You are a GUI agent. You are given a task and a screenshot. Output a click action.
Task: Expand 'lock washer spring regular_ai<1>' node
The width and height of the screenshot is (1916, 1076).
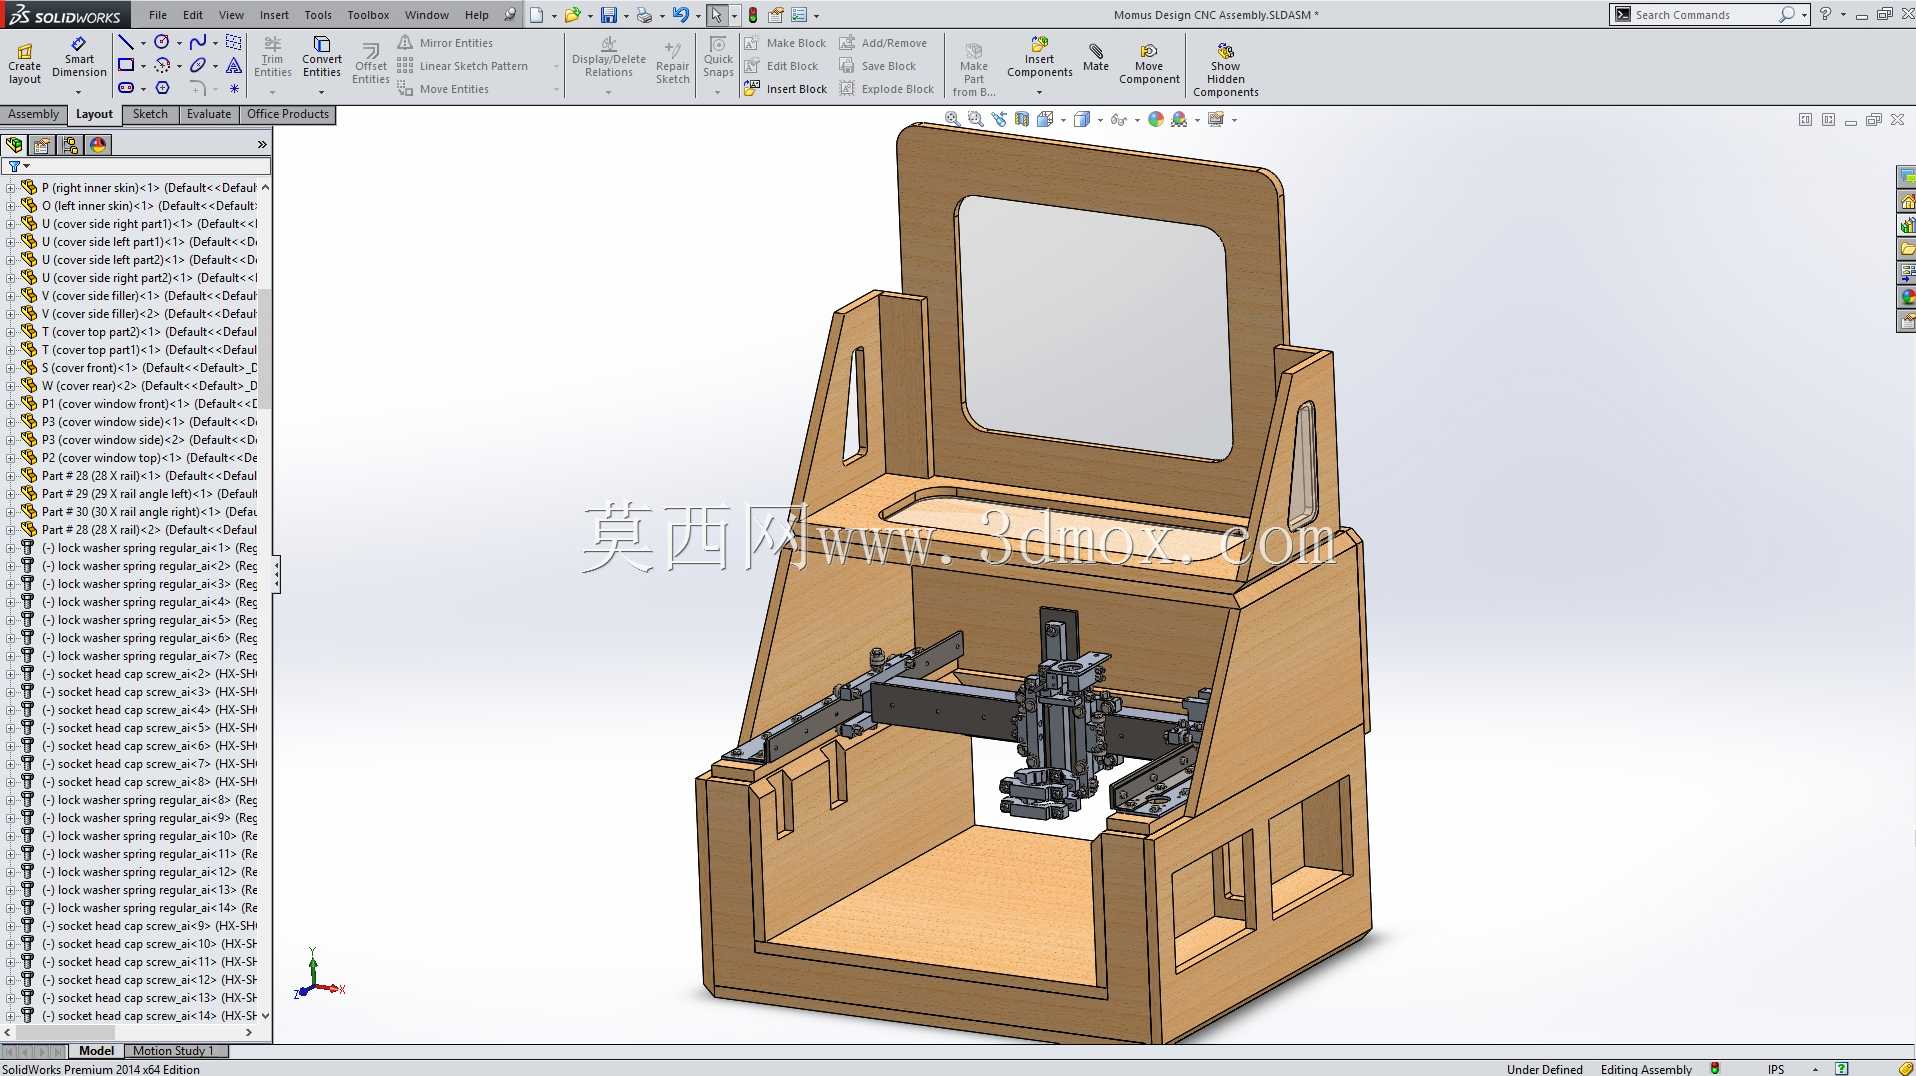[10, 548]
